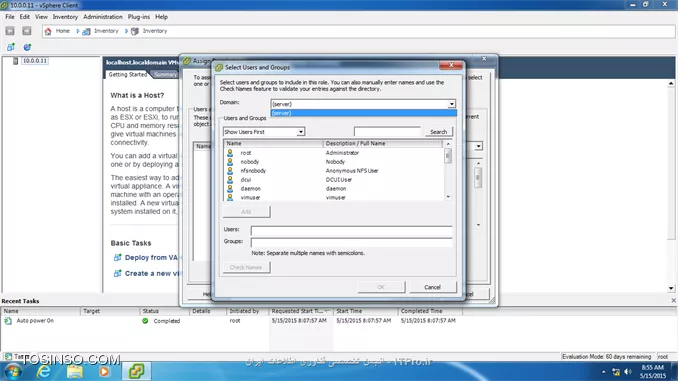Click Cancel in Select Users and Groups
The image size is (678, 381).
(x=432, y=287)
